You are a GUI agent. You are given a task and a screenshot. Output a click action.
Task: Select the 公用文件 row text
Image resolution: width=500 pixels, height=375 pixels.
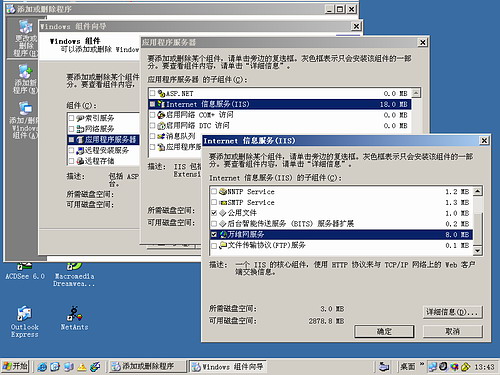tap(242, 213)
